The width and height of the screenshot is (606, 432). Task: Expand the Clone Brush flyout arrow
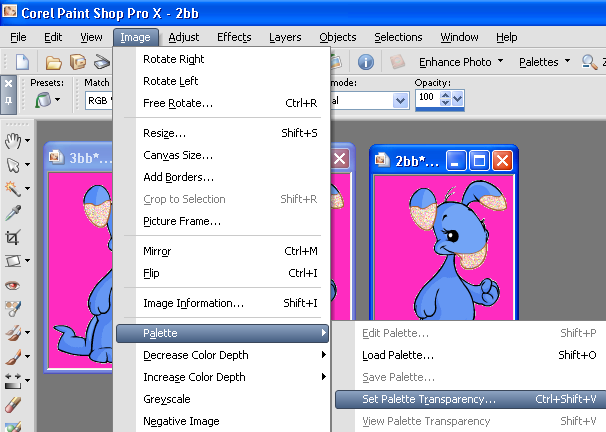pos(27,332)
